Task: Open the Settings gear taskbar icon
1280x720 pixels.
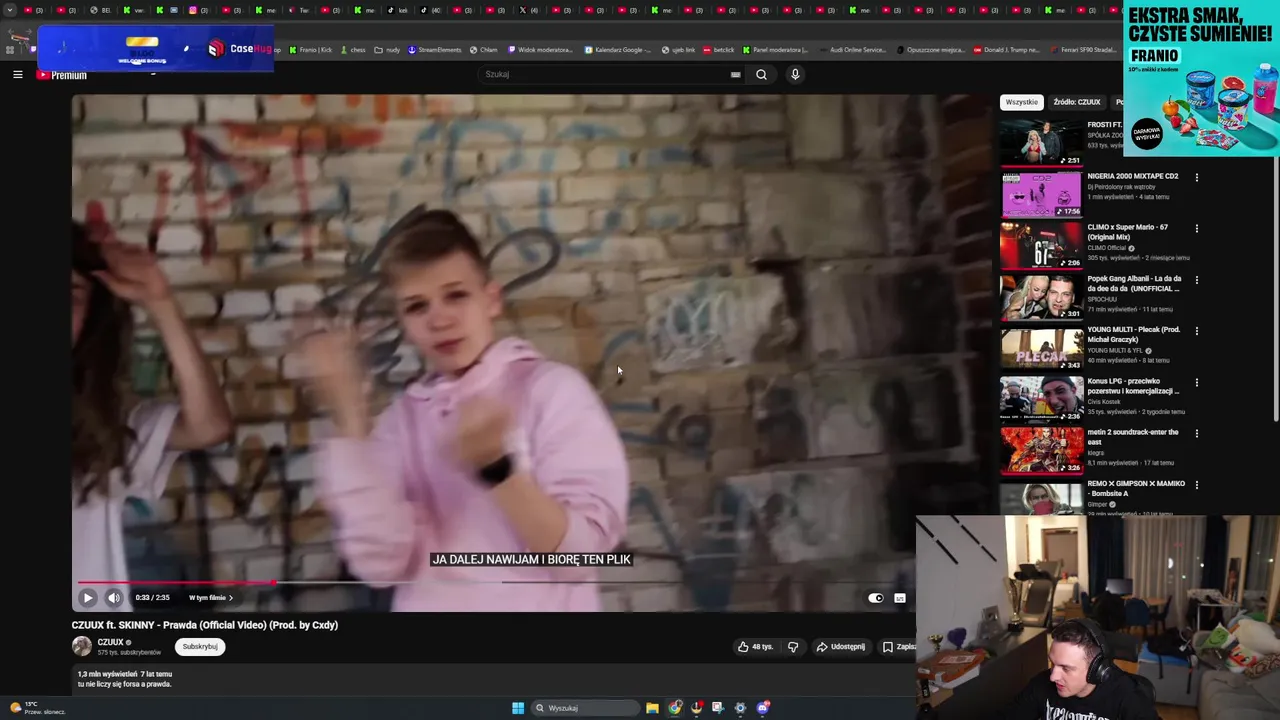Action: click(x=740, y=708)
